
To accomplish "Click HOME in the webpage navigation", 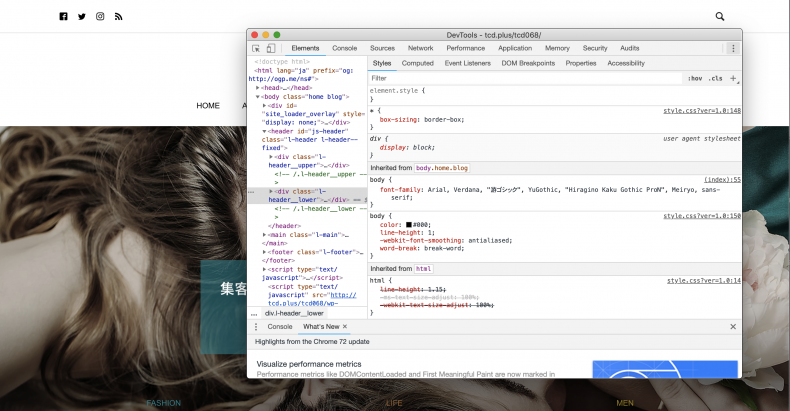I will click(x=208, y=106).
